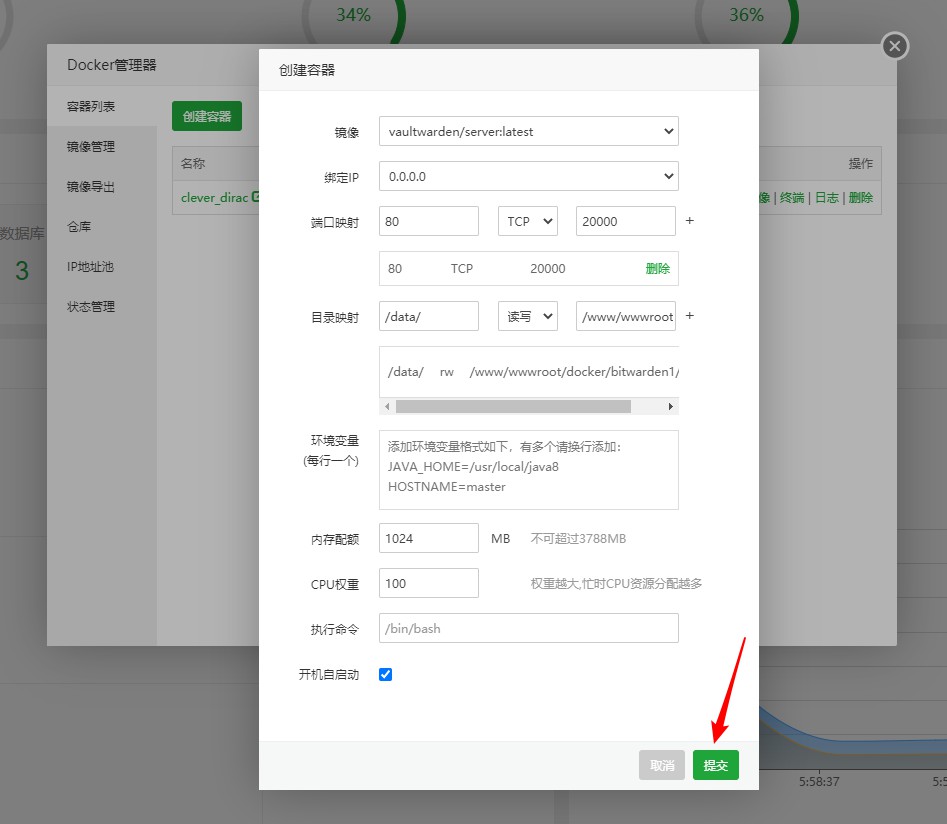This screenshot has height=824, width=947.
Task: Close the Docker manager dialog with X icon
Action: (895, 46)
